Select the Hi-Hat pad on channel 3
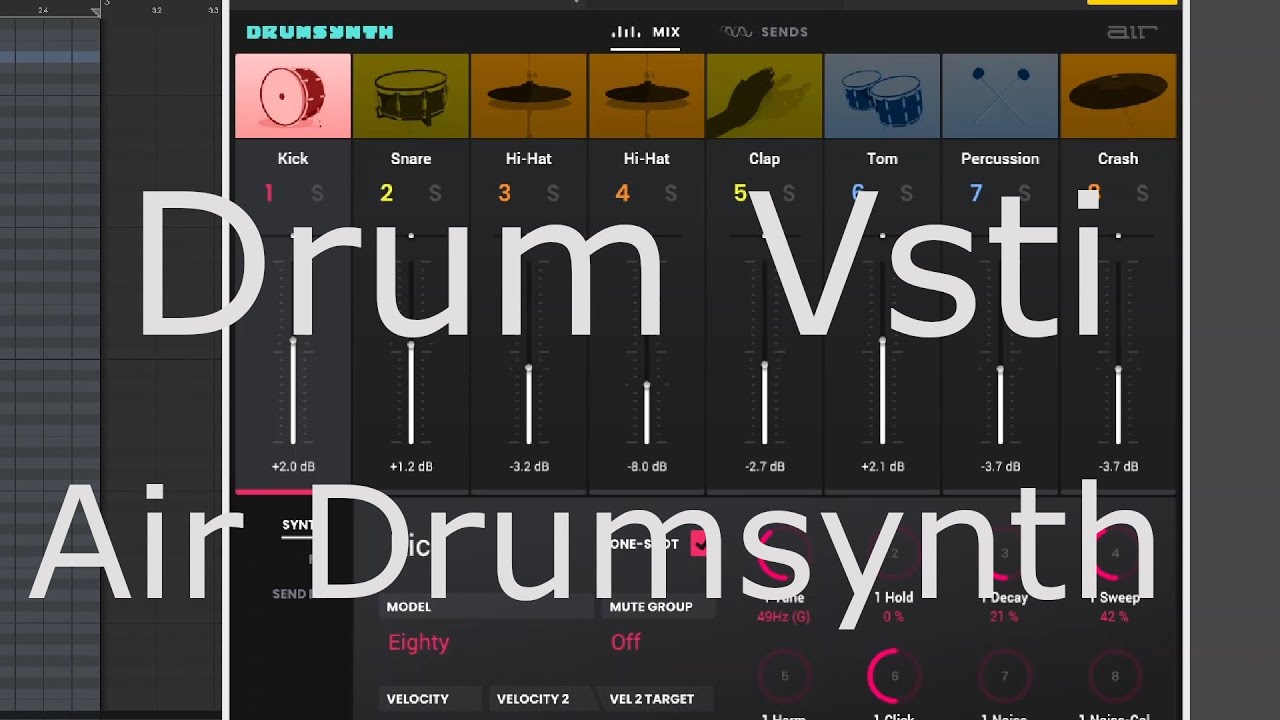Screen dimensions: 1280x720 (529, 96)
